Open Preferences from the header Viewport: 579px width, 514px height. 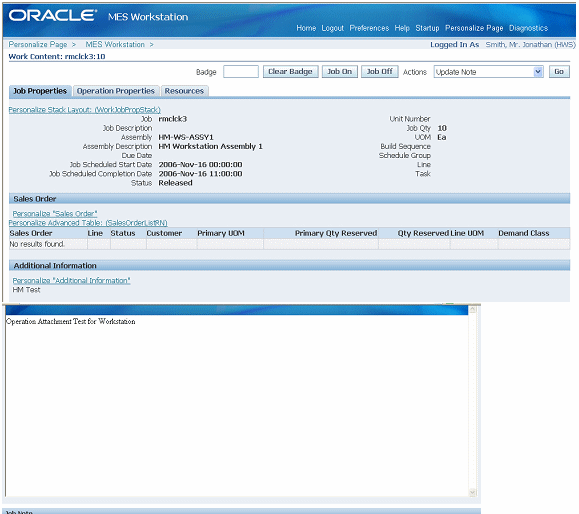point(369,28)
